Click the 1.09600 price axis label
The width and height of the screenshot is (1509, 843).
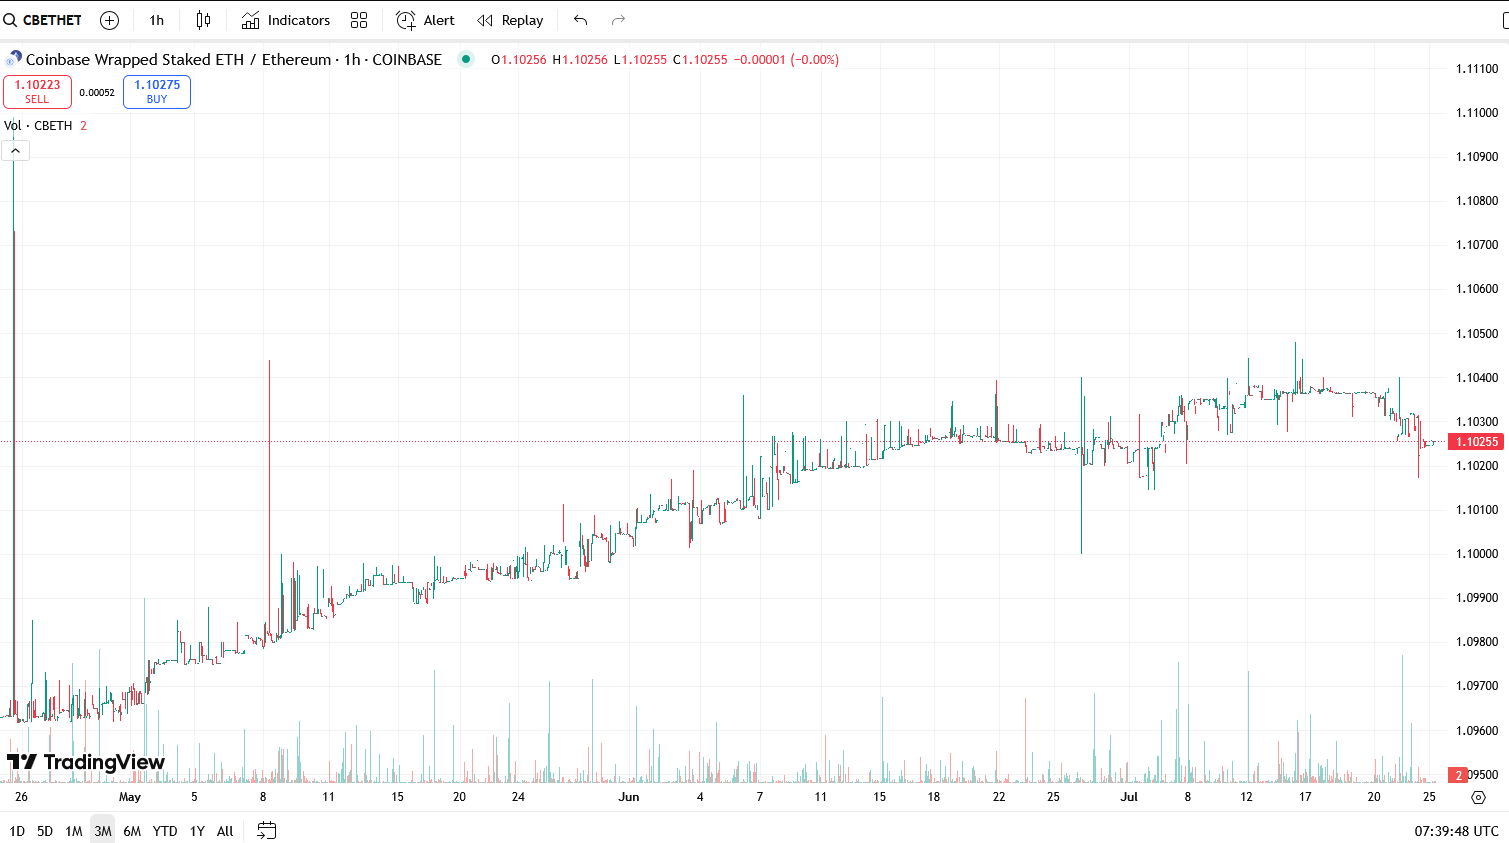pos(1477,731)
